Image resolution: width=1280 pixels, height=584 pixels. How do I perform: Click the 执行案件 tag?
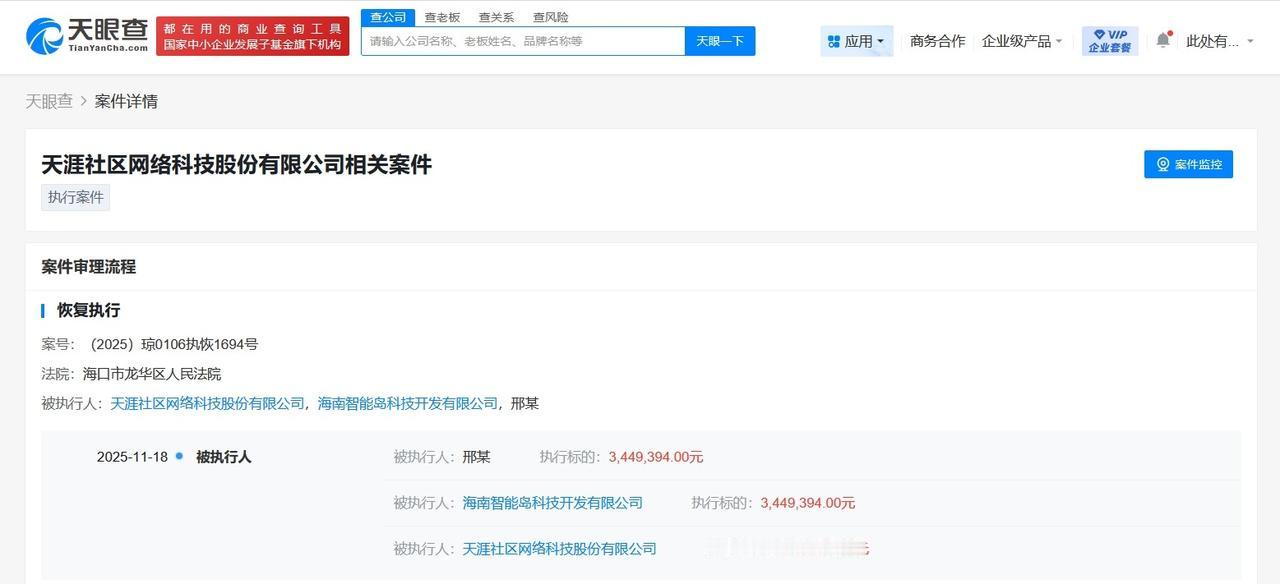coord(76,197)
